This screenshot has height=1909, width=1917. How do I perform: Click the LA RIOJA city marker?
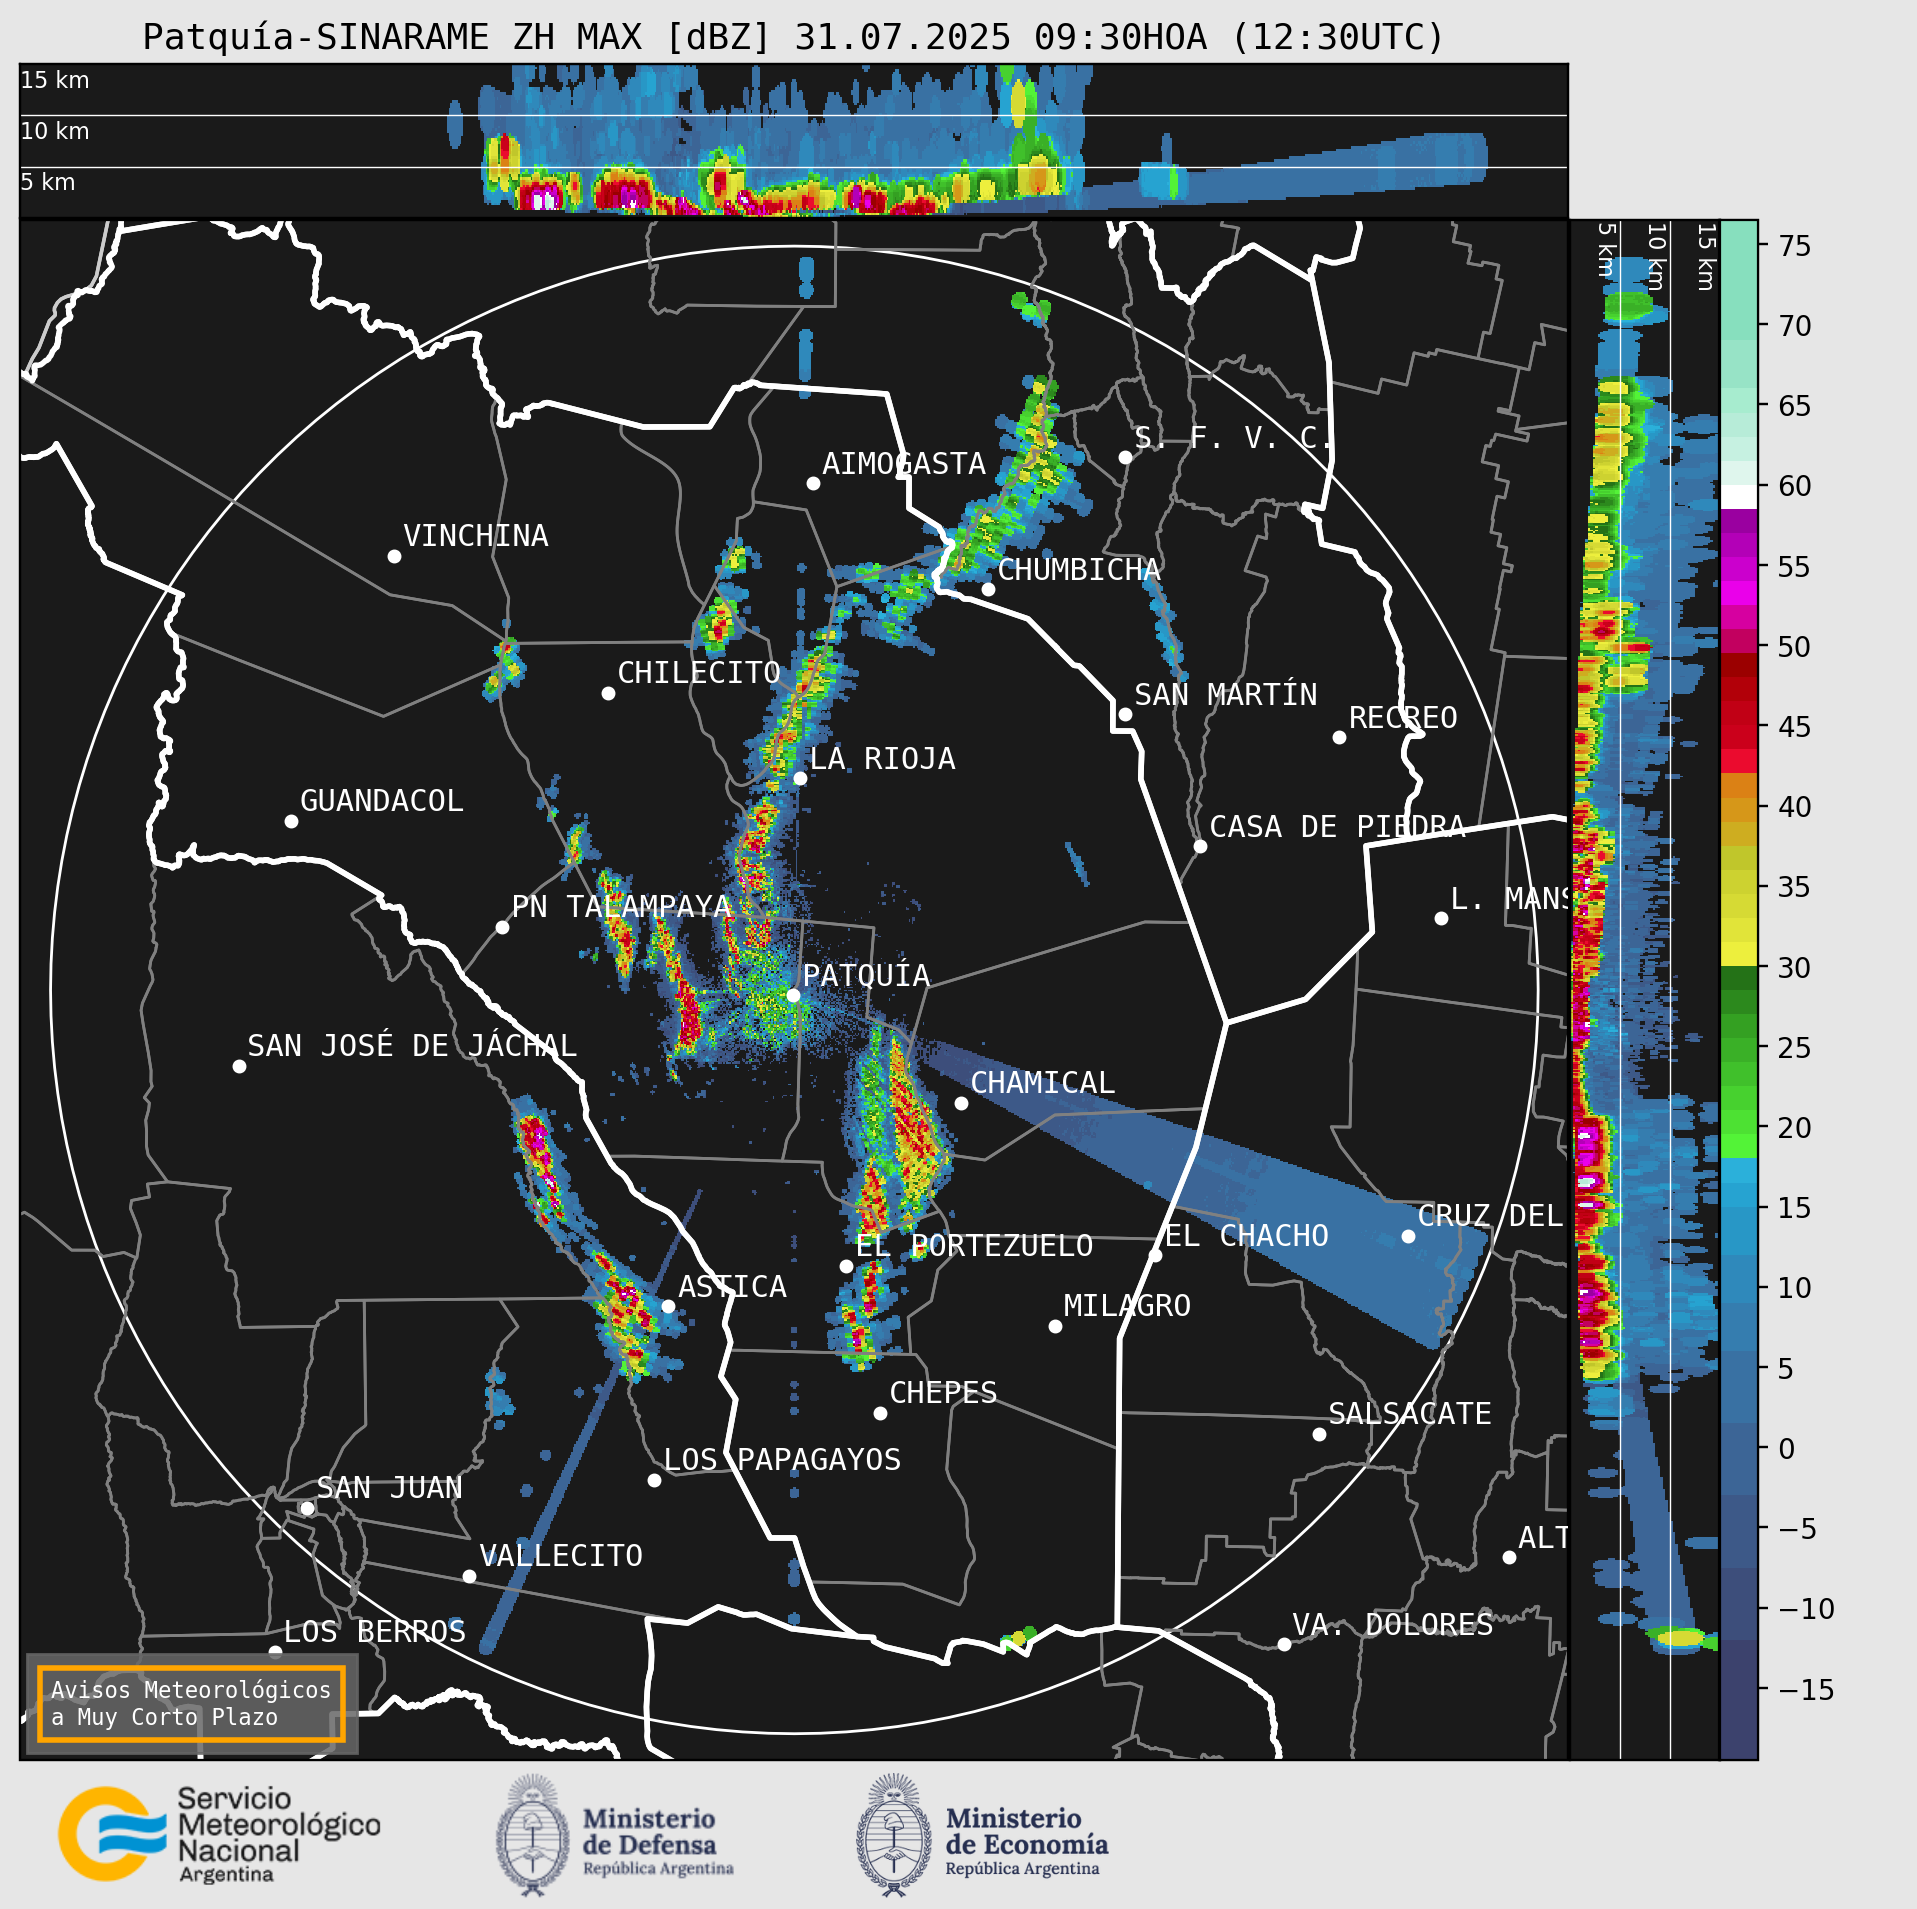pos(800,778)
